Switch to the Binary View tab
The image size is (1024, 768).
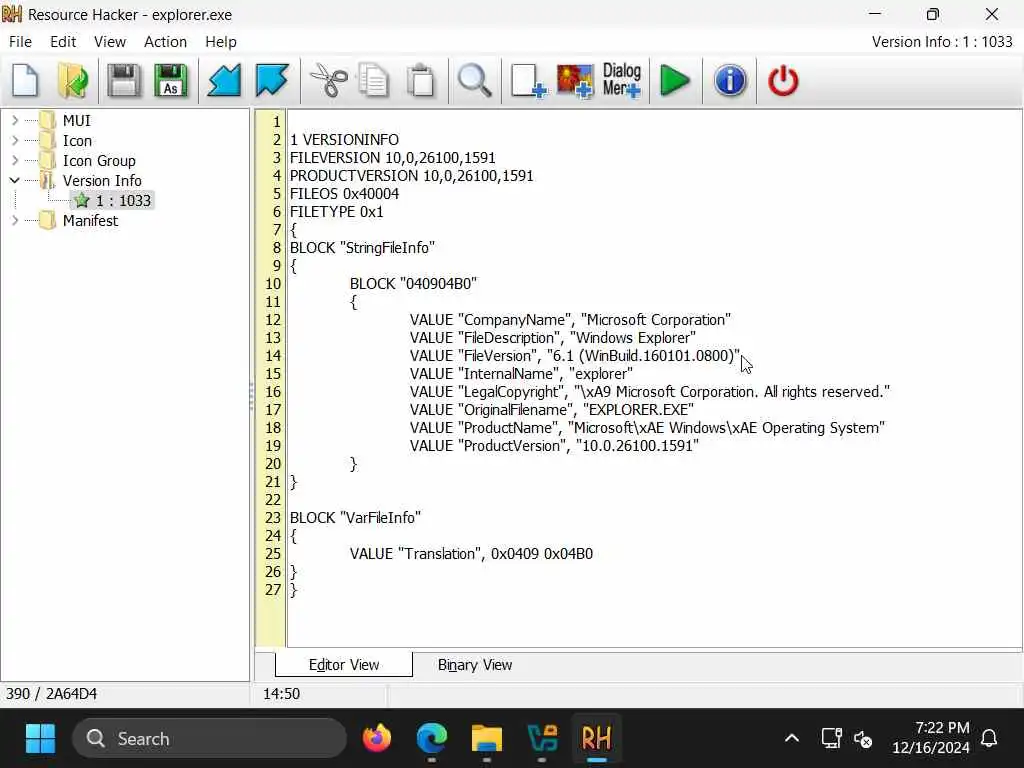tap(475, 665)
